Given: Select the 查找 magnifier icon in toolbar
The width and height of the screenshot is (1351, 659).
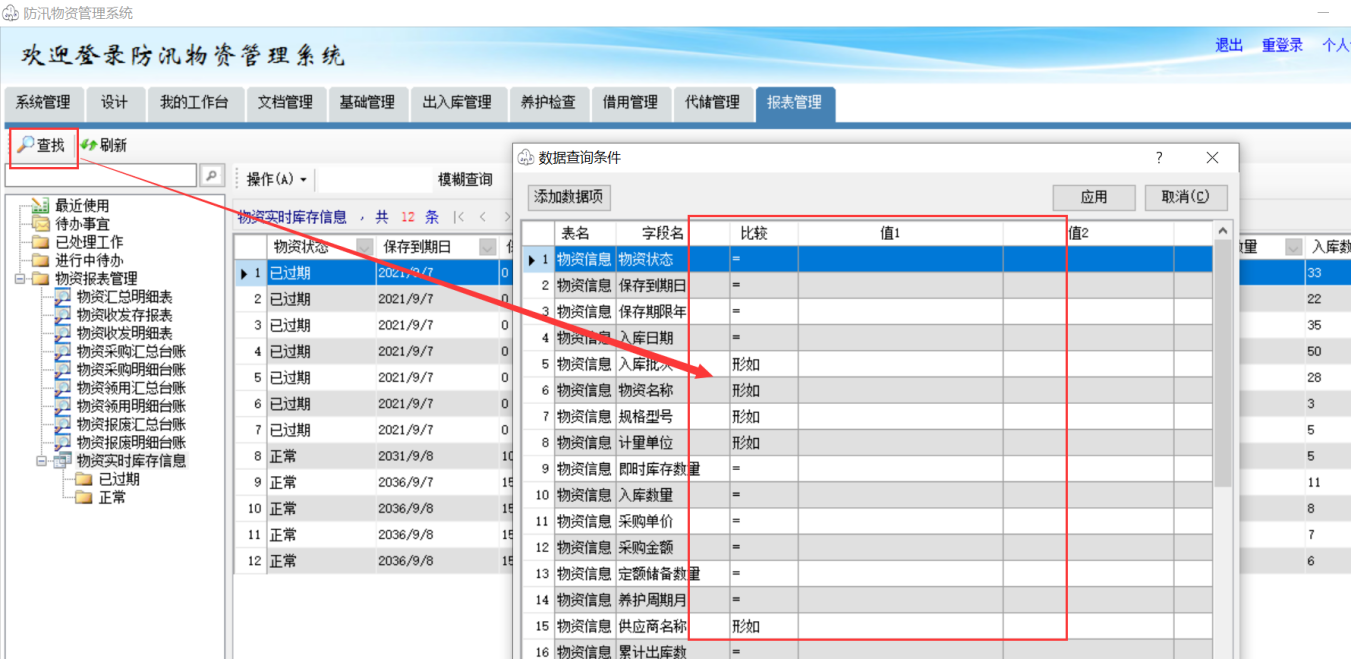Looking at the screenshot, I should (25, 144).
